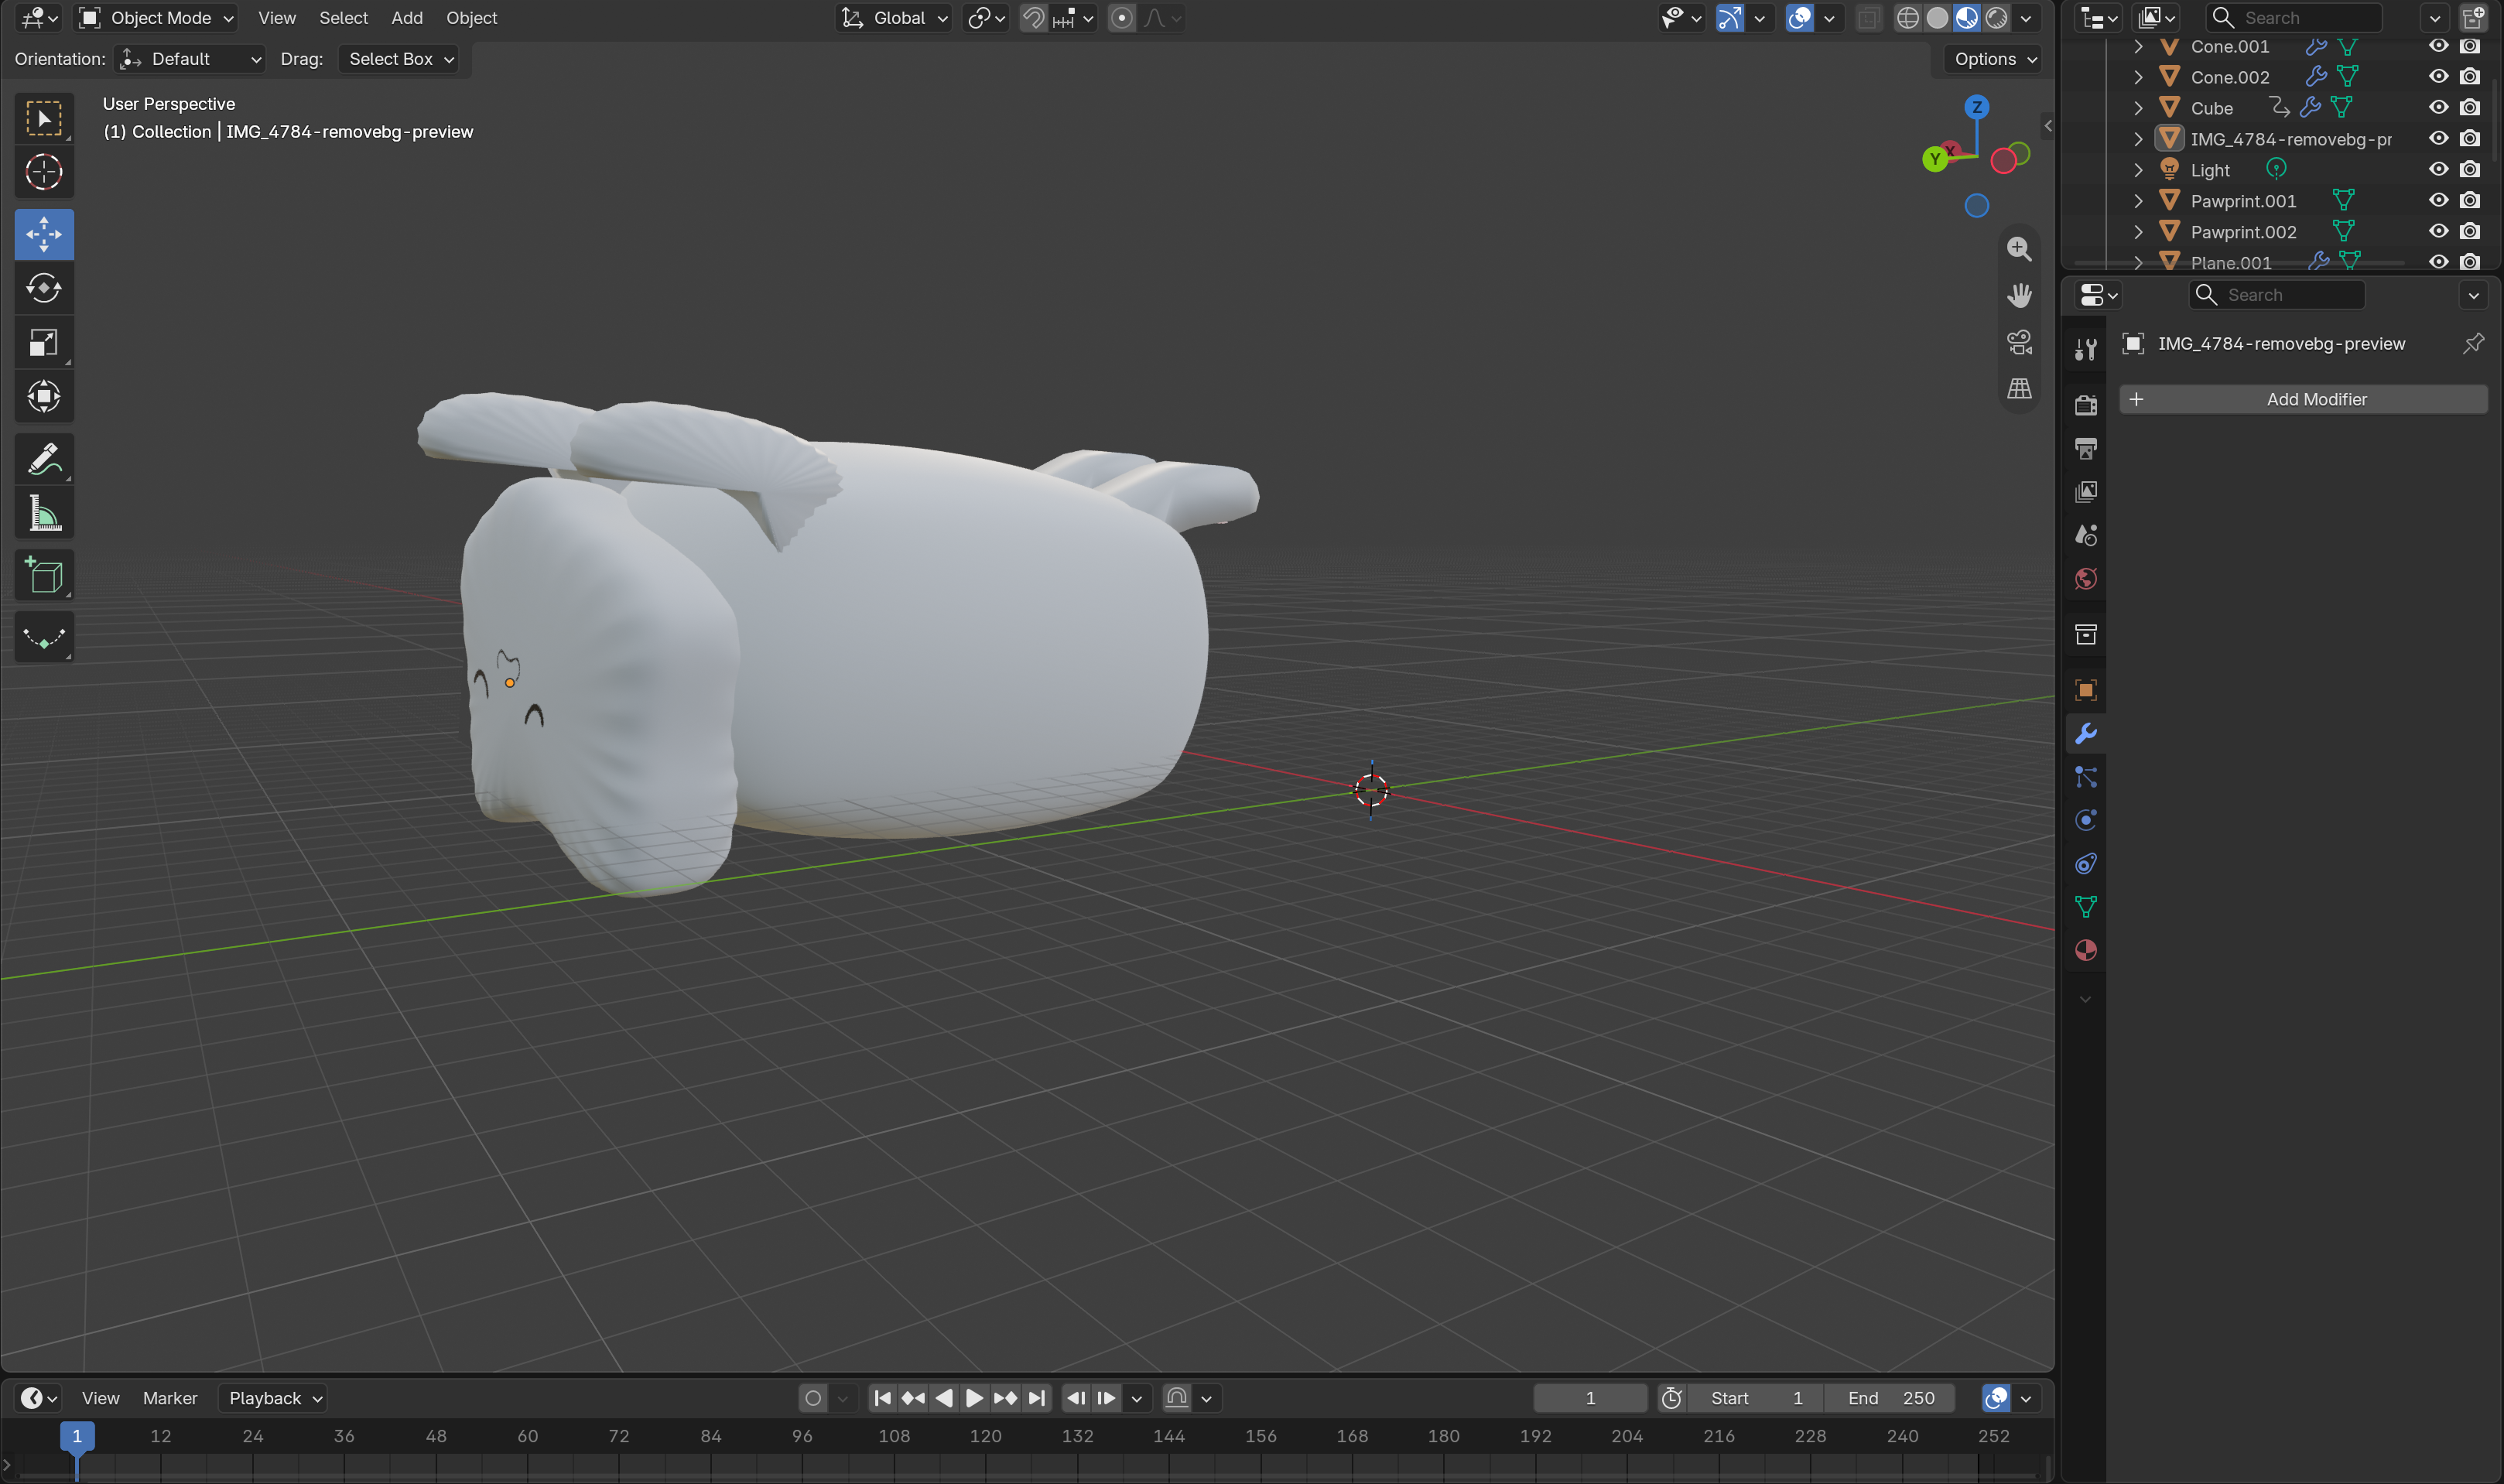
Task: Toggle camera view icon
Action: click(2019, 342)
